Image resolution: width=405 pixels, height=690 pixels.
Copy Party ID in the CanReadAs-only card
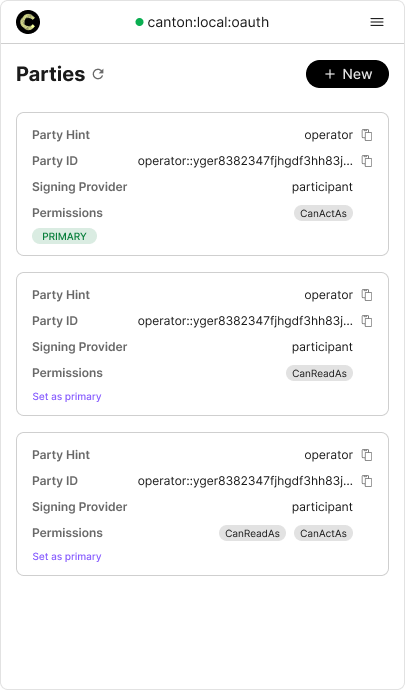[367, 321]
